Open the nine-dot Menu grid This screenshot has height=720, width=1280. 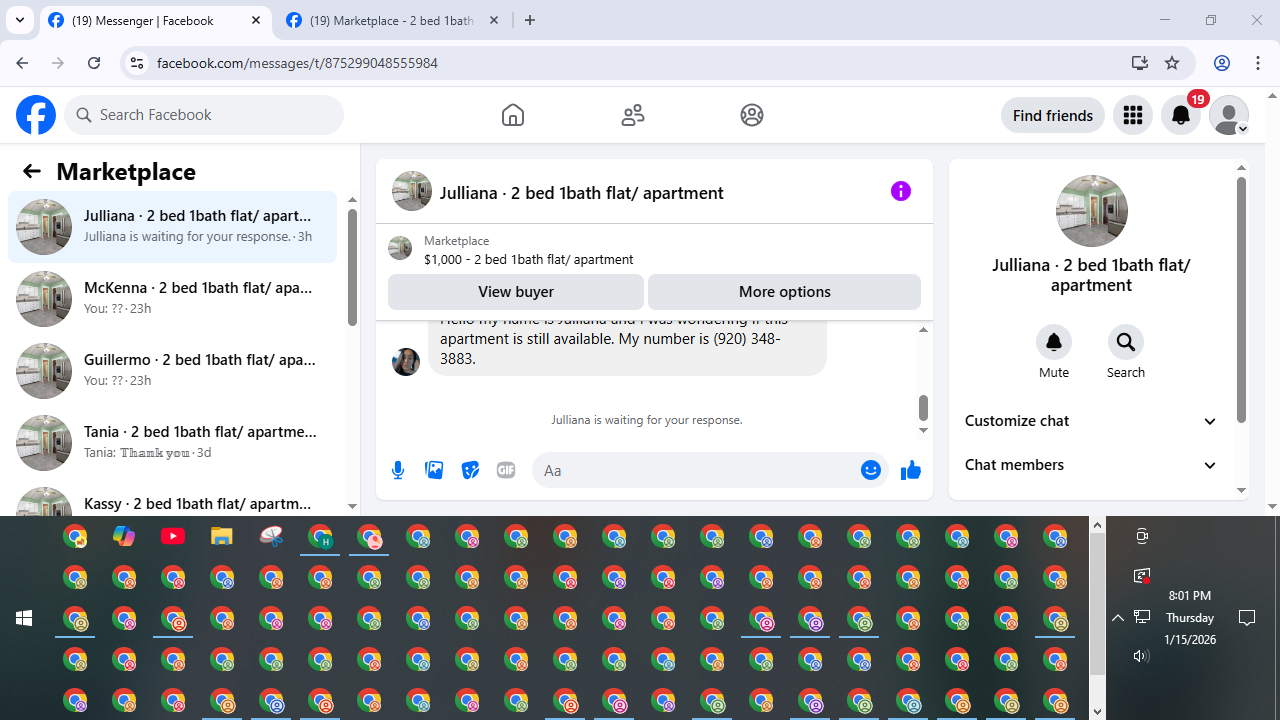[x=1133, y=115]
